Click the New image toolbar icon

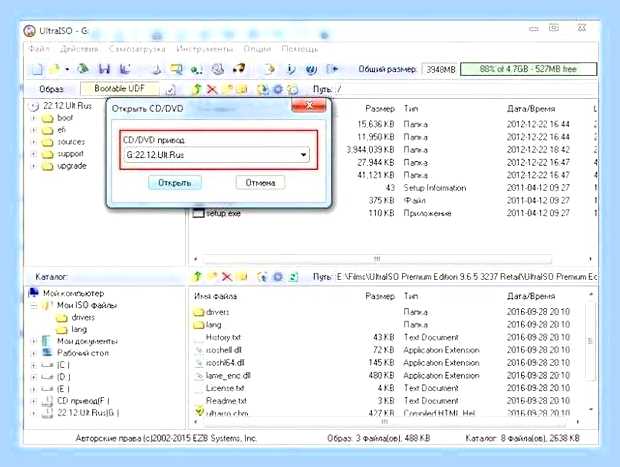(37, 70)
